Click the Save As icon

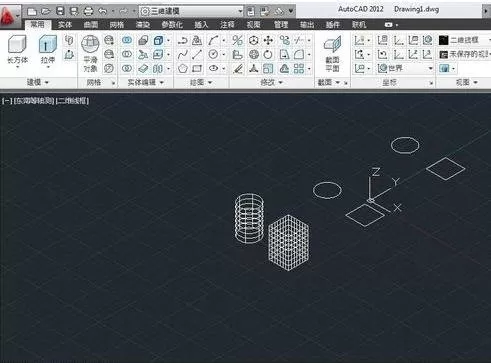[74, 12]
